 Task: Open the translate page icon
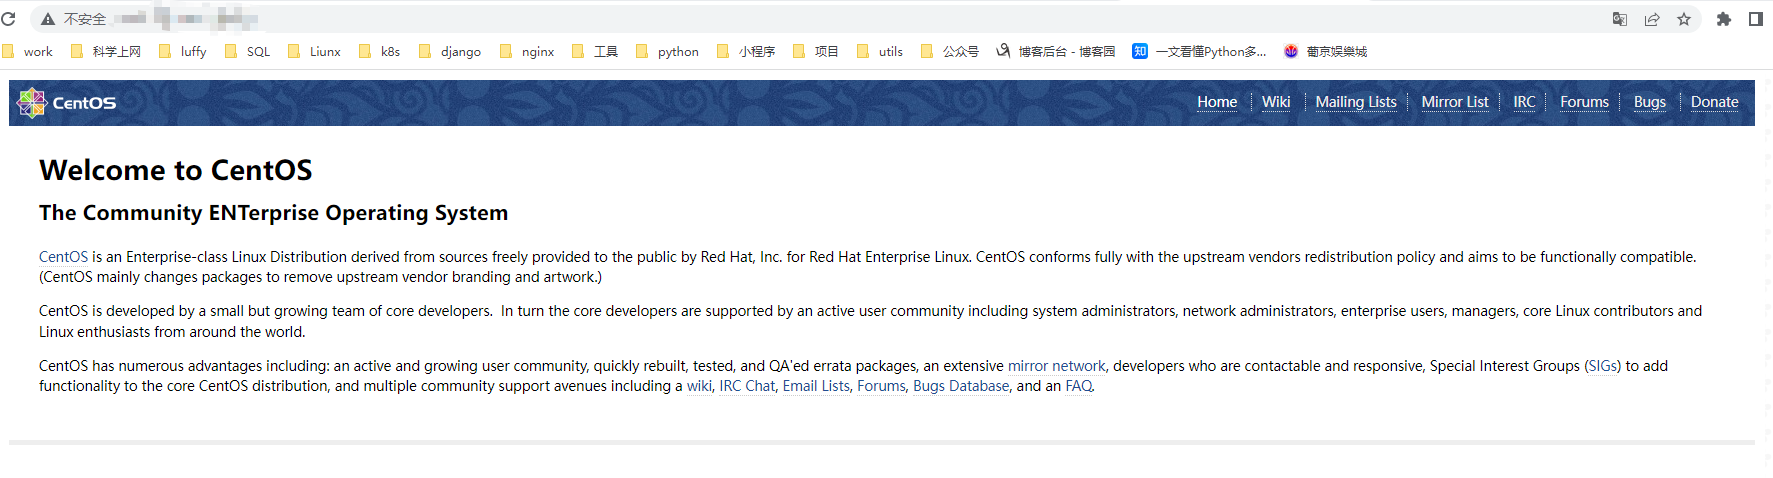pyautogui.click(x=1620, y=19)
